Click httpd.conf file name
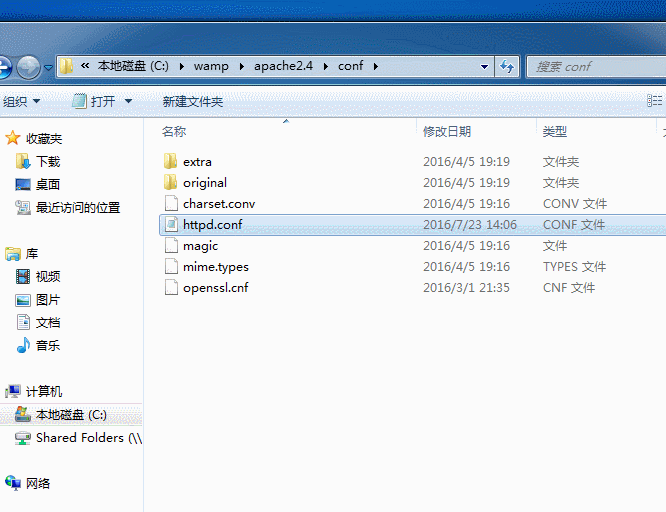 (x=212, y=225)
